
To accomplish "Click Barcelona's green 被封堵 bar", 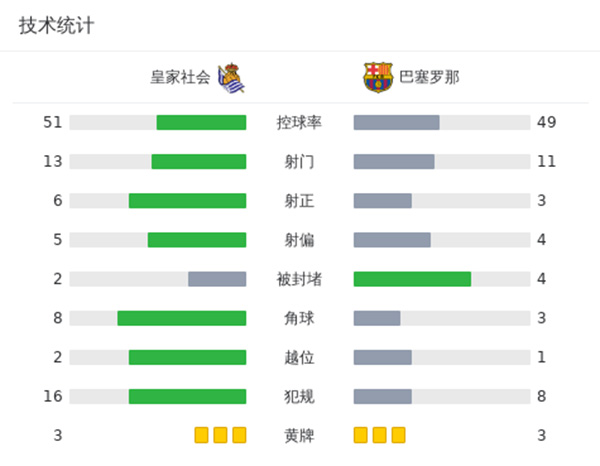I will pyautogui.click(x=412, y=279).
